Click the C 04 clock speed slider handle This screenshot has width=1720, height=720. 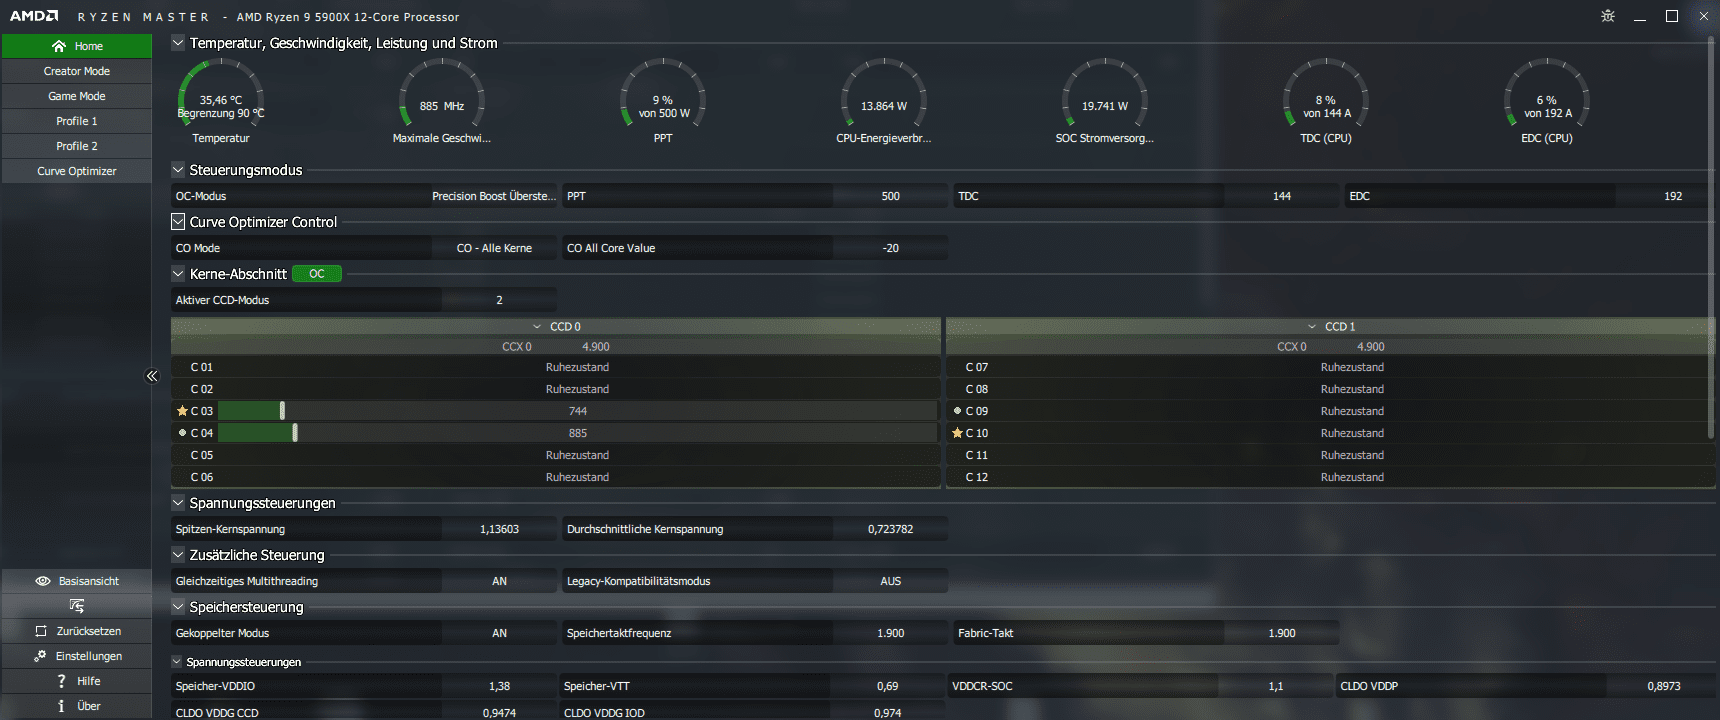tap(295, 433)
